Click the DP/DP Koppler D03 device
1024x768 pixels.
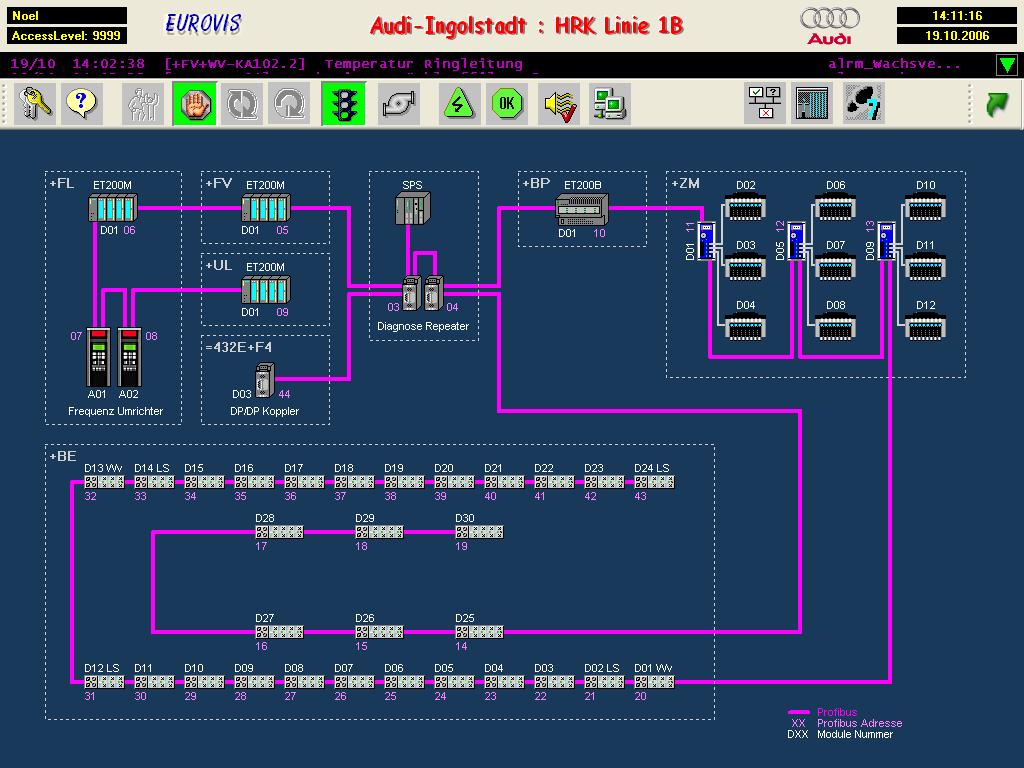click(264, 381)
